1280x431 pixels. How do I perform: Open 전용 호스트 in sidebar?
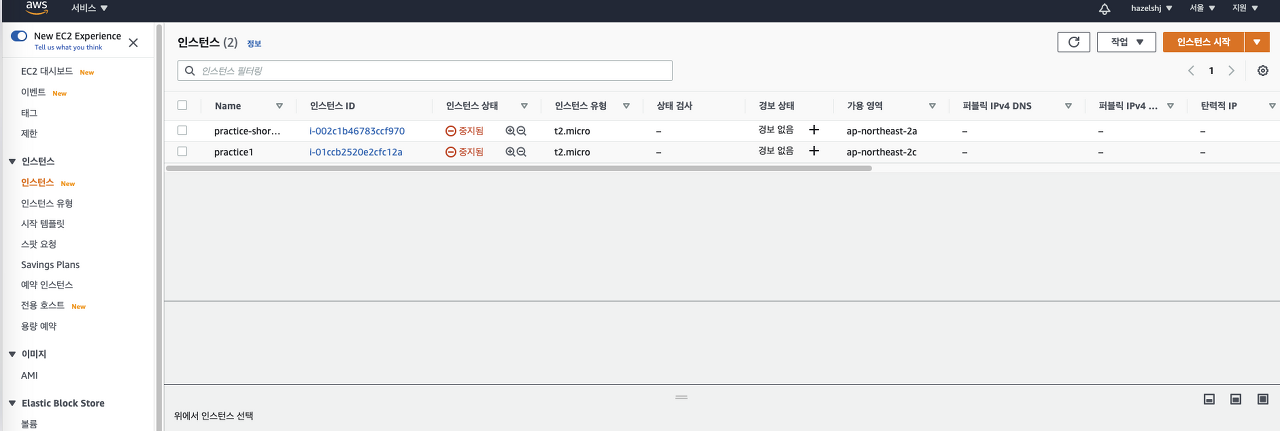[x=42, y=305]
